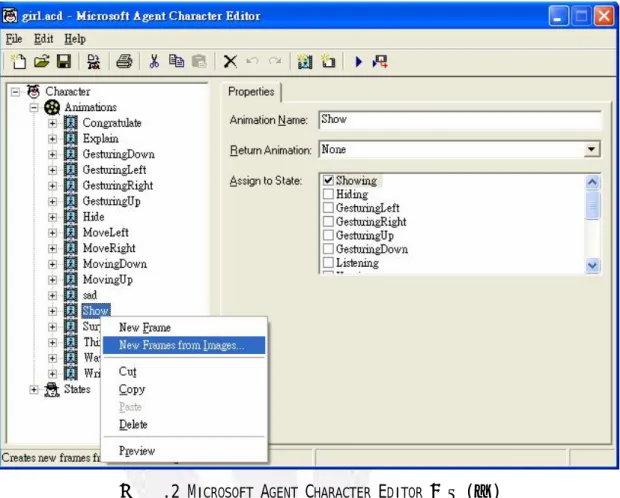This screenshot has height=498, width=620.
Task: Print using the printer icon
Action: pos(124,61)
